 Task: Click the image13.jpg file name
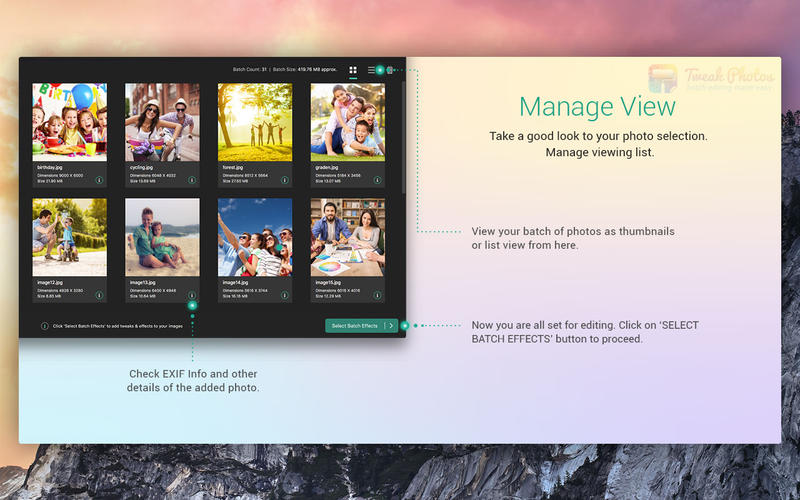(142, 282)
